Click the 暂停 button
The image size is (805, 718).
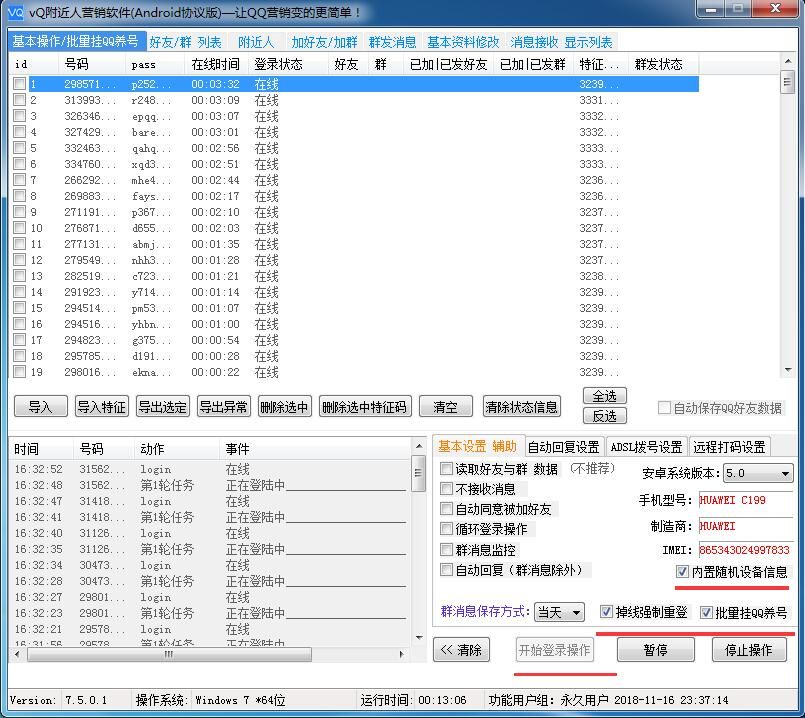pyautogui.click(x=656, y=650)
